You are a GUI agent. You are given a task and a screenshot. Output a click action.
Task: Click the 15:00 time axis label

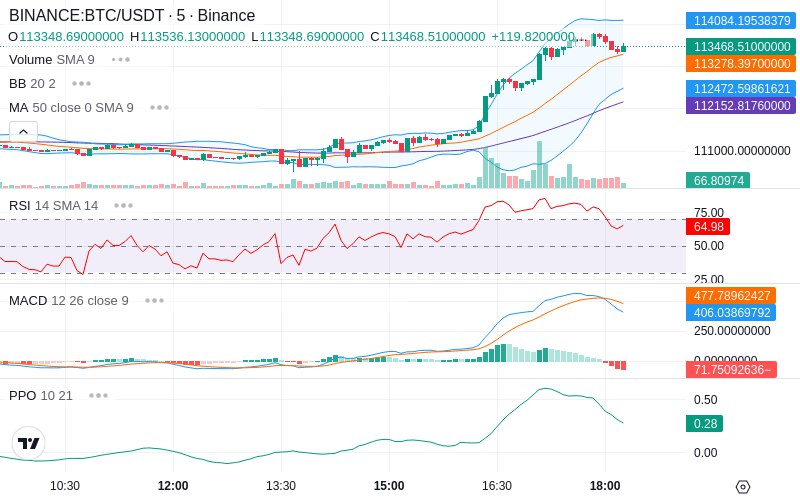point(389,486)
